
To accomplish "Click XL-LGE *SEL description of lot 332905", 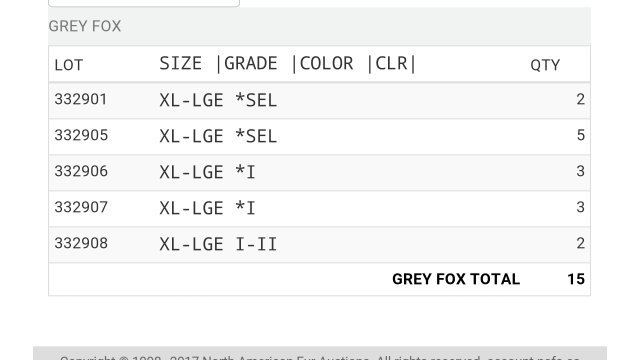I will pos(218,136).
